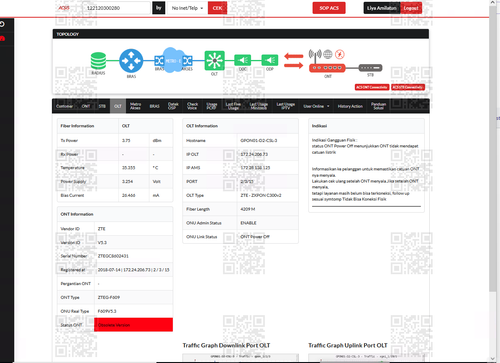Click the ODP splitter icon
The height and width of the screenshot is (363, 500).
(x=270, y=60)
